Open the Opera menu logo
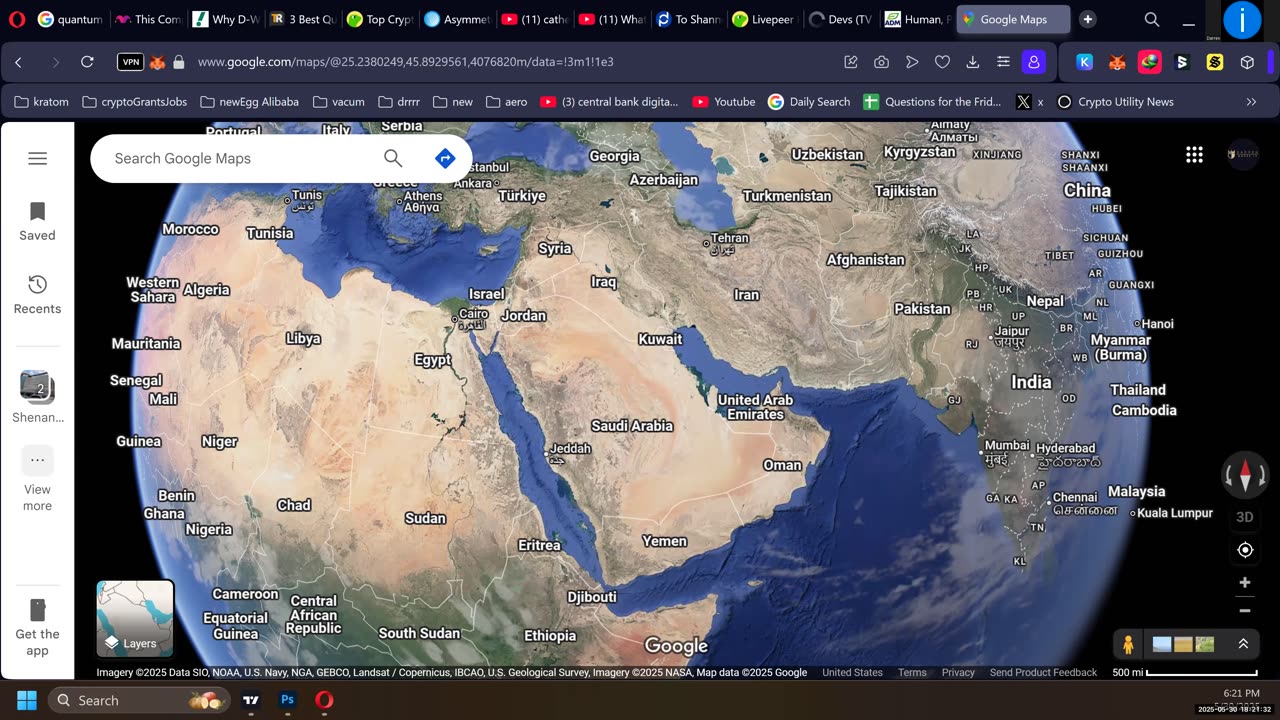 (17, 19)
